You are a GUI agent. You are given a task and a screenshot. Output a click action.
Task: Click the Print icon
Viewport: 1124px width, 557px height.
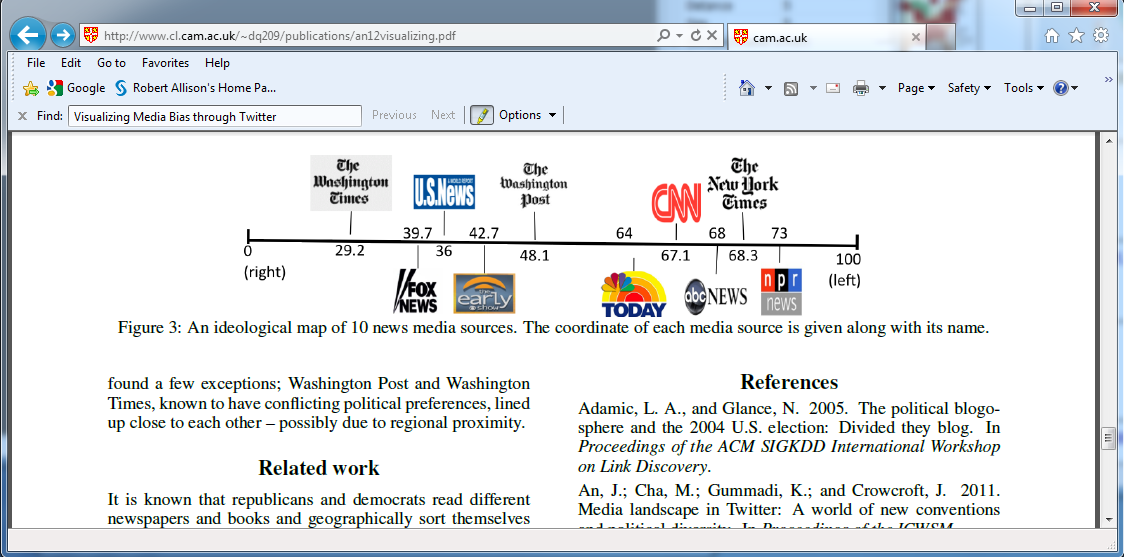coord(861,88)
